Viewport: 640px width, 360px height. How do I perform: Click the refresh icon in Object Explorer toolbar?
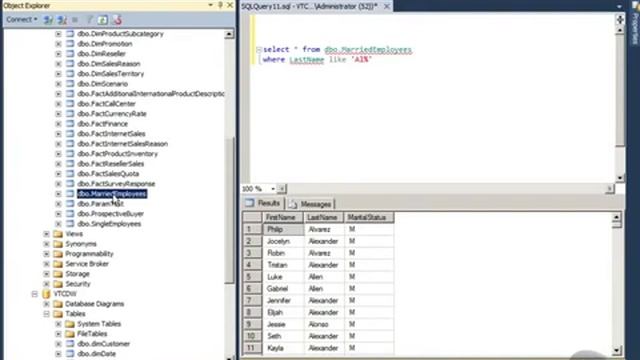pyautogui.click(x=103, y=20)
